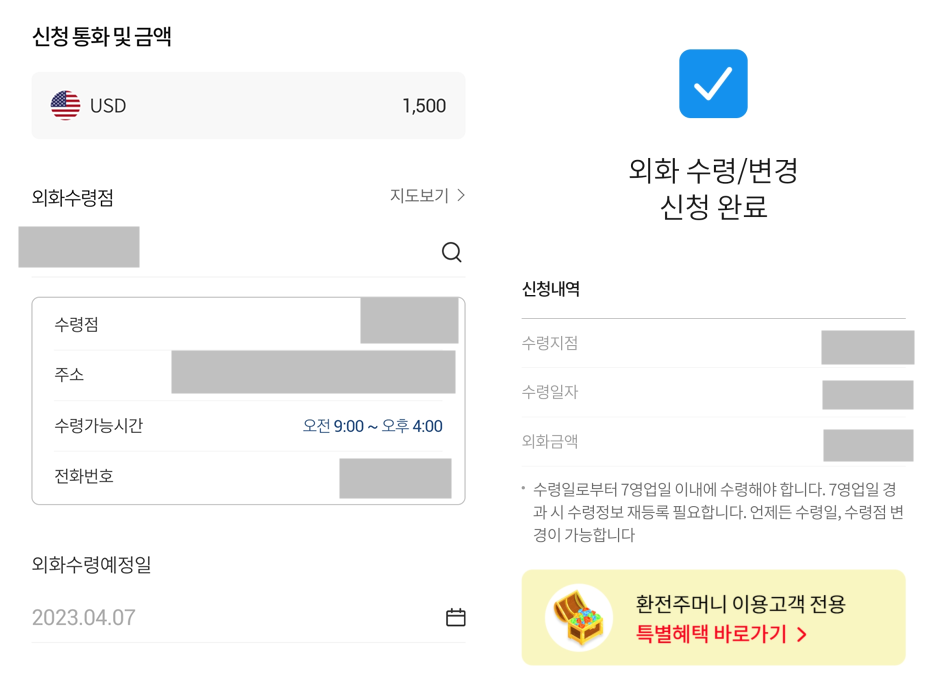Select the 전화번호 row

[248, 477]
